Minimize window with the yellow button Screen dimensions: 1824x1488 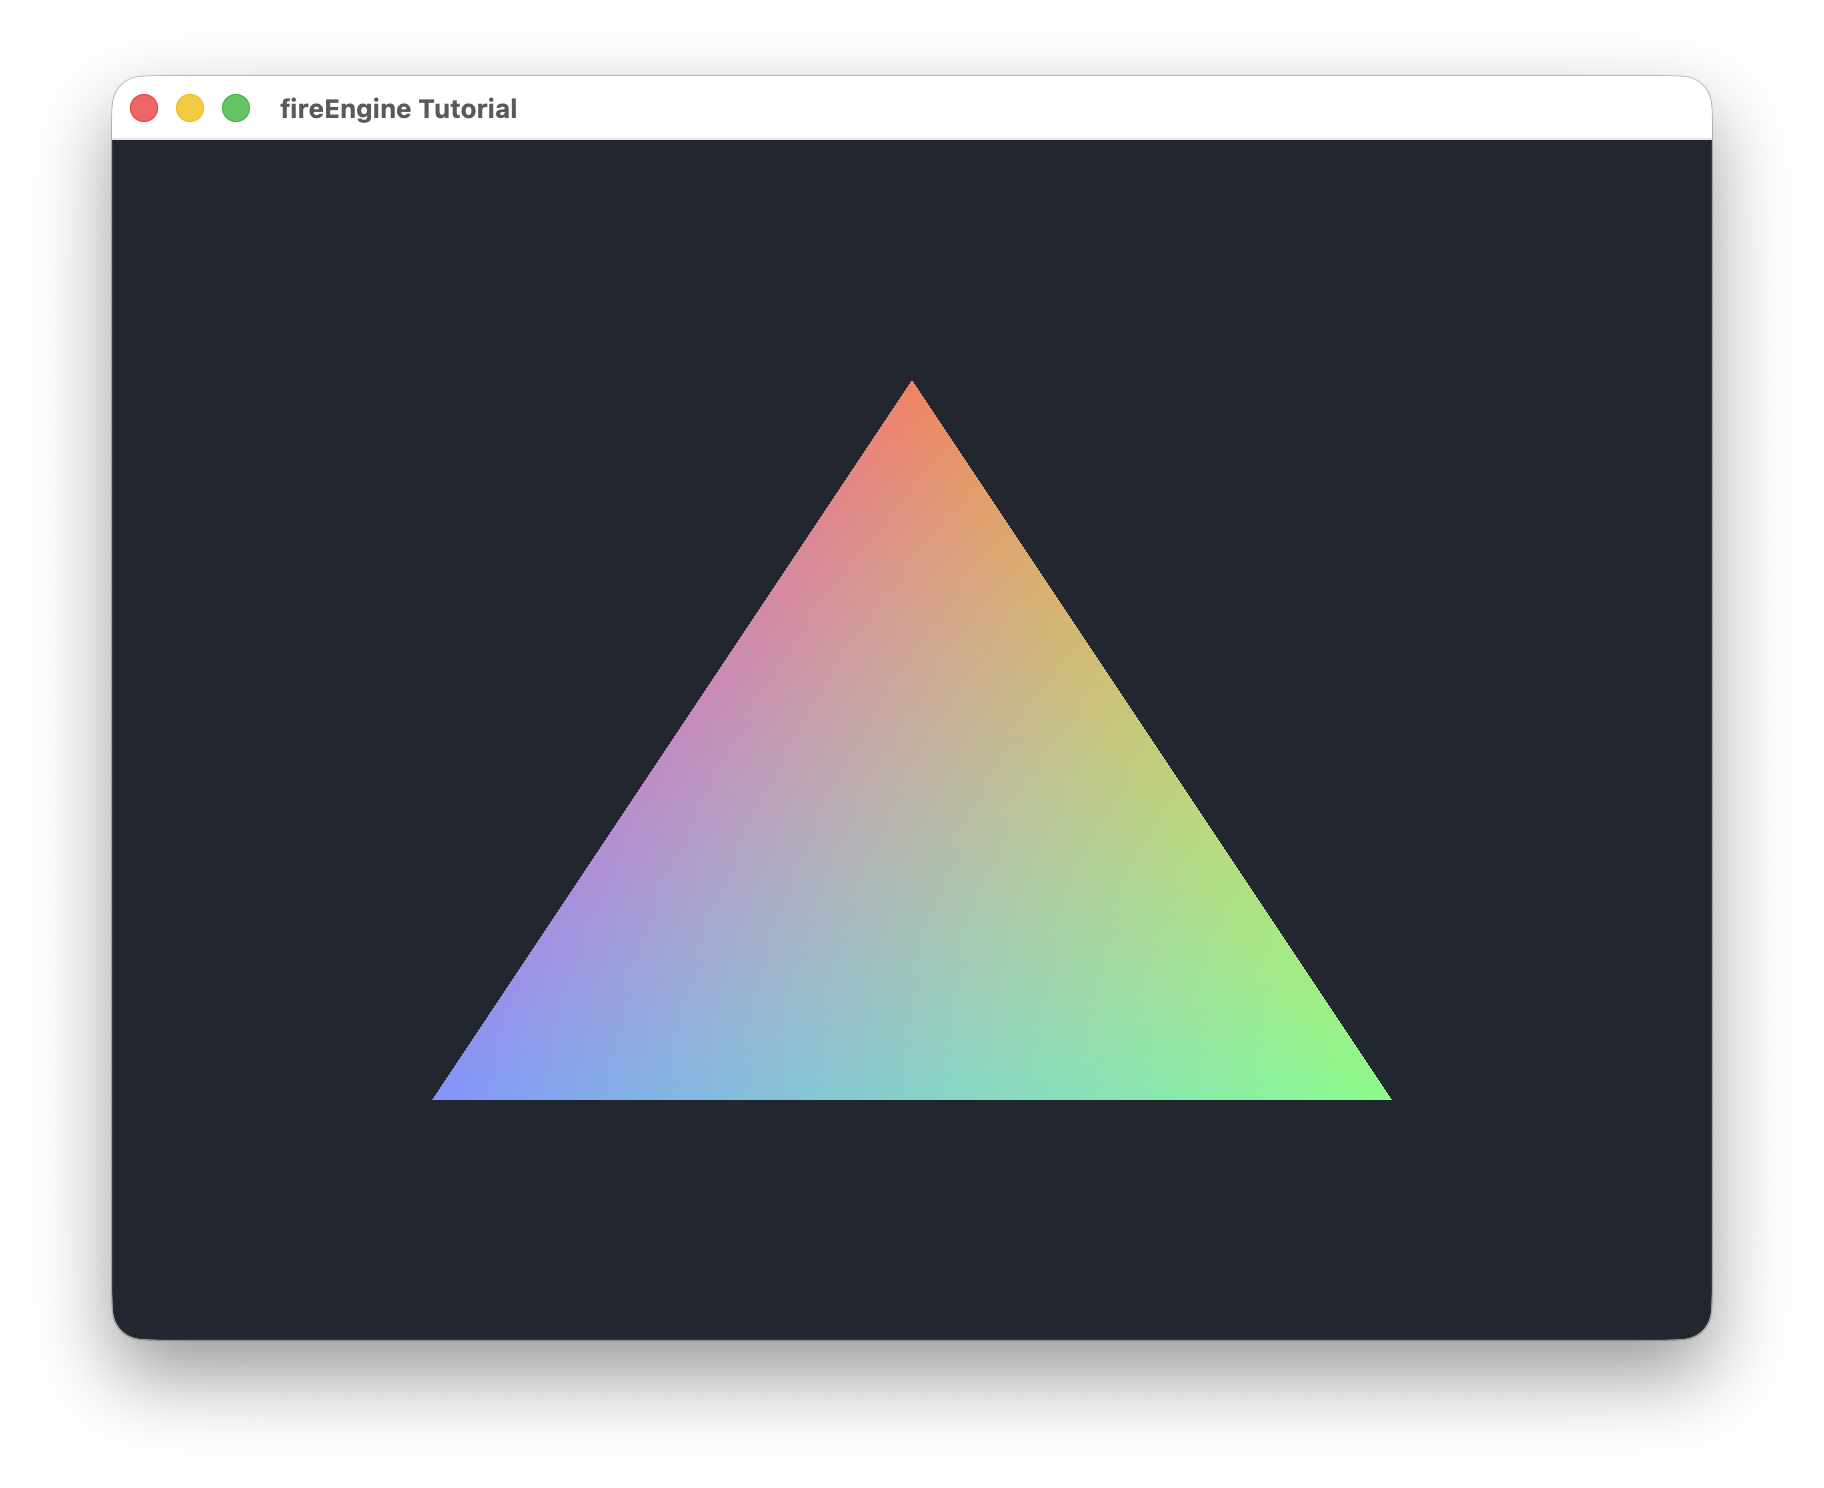190,108
